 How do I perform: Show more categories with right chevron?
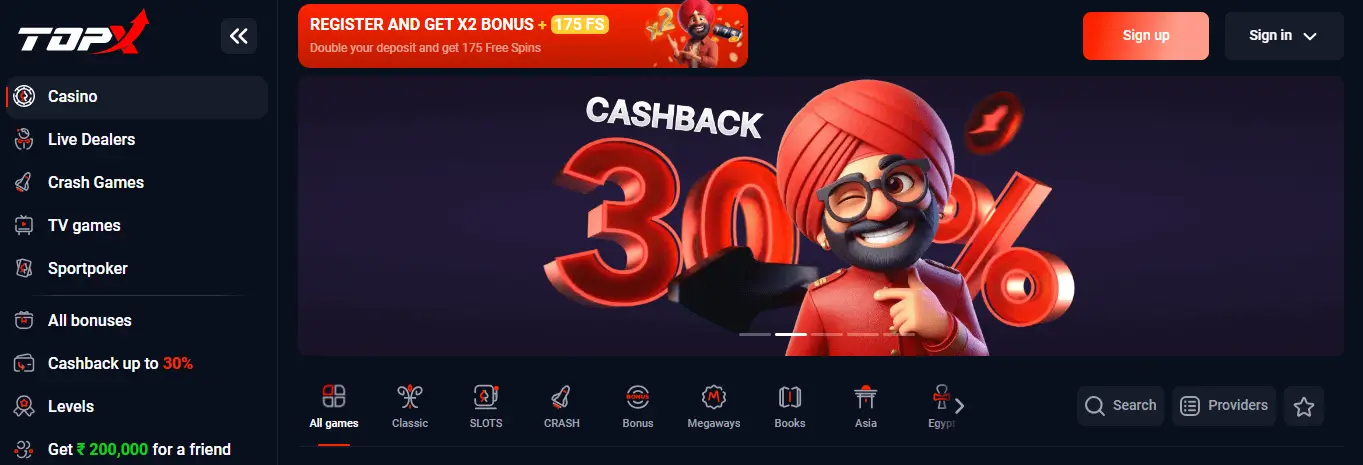point(960,406)
